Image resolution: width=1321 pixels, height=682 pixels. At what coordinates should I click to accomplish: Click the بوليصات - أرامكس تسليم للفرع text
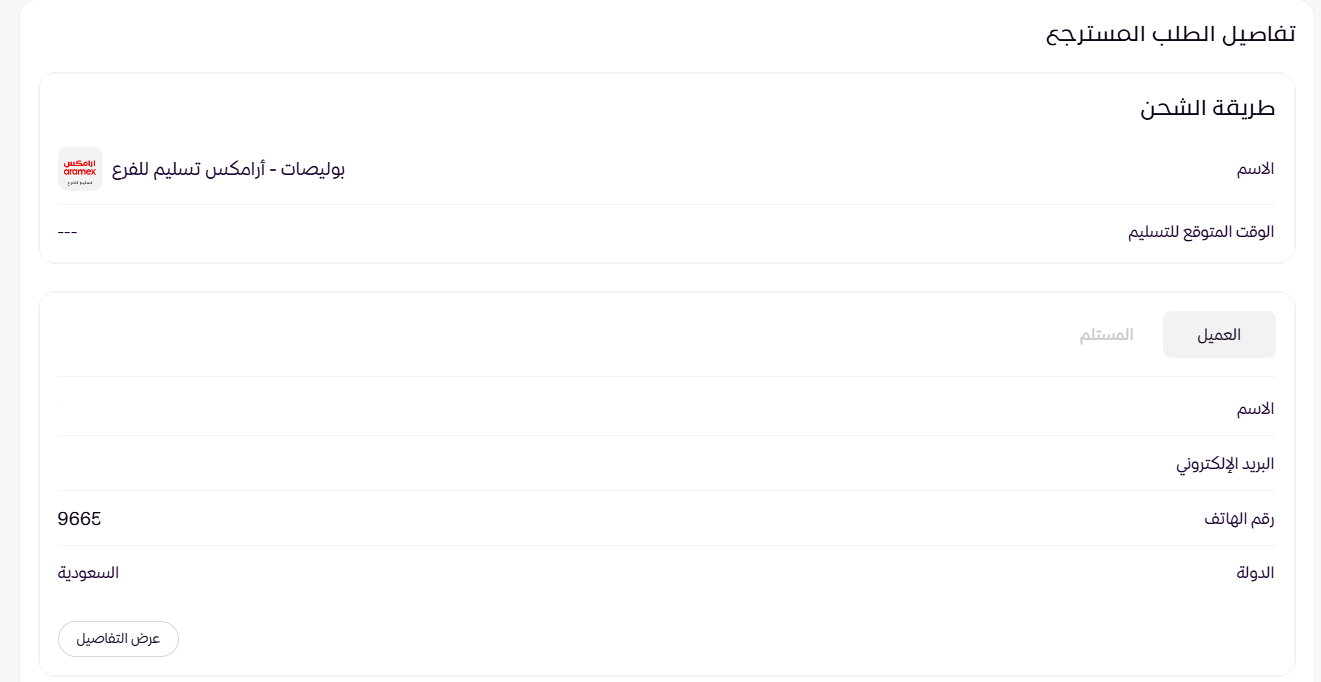(x=228, y=169)
